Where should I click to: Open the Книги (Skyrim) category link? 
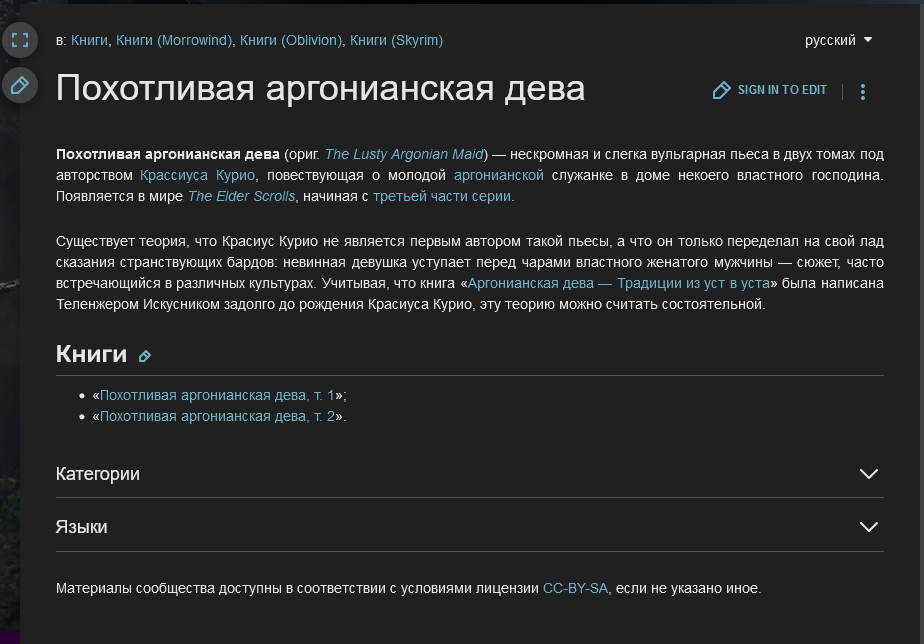pos(397,40)
